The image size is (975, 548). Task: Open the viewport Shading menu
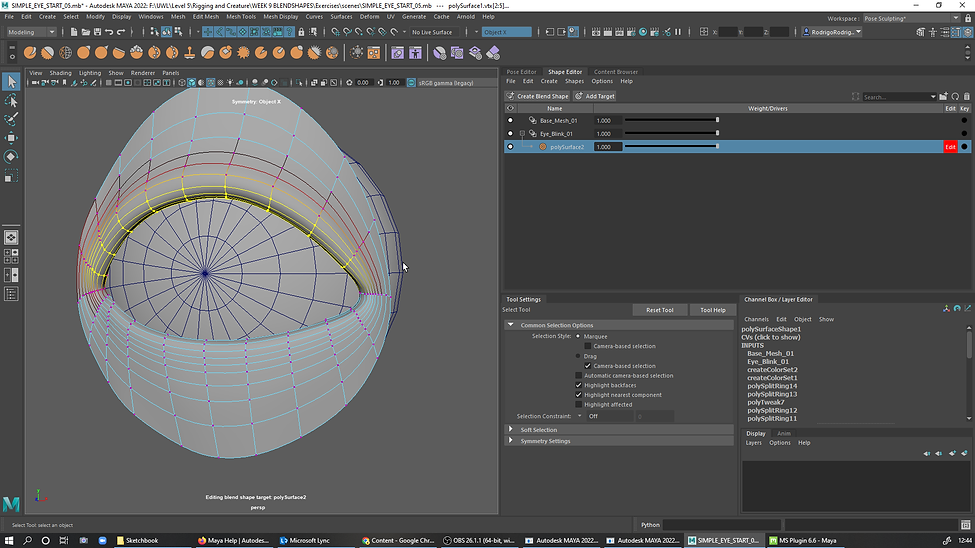60,73
